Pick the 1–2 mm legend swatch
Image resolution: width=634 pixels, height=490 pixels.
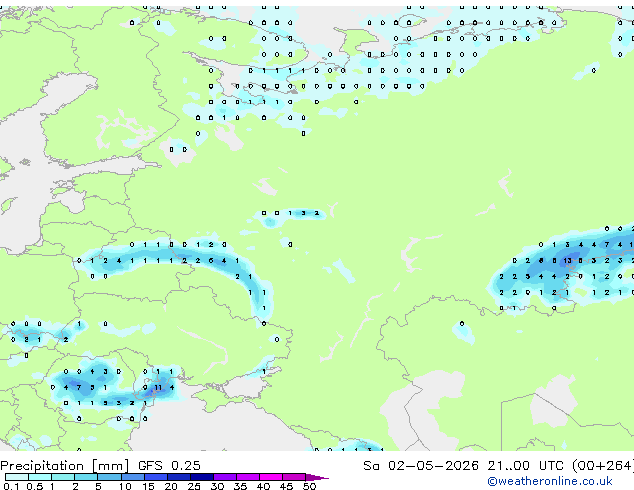63,477
